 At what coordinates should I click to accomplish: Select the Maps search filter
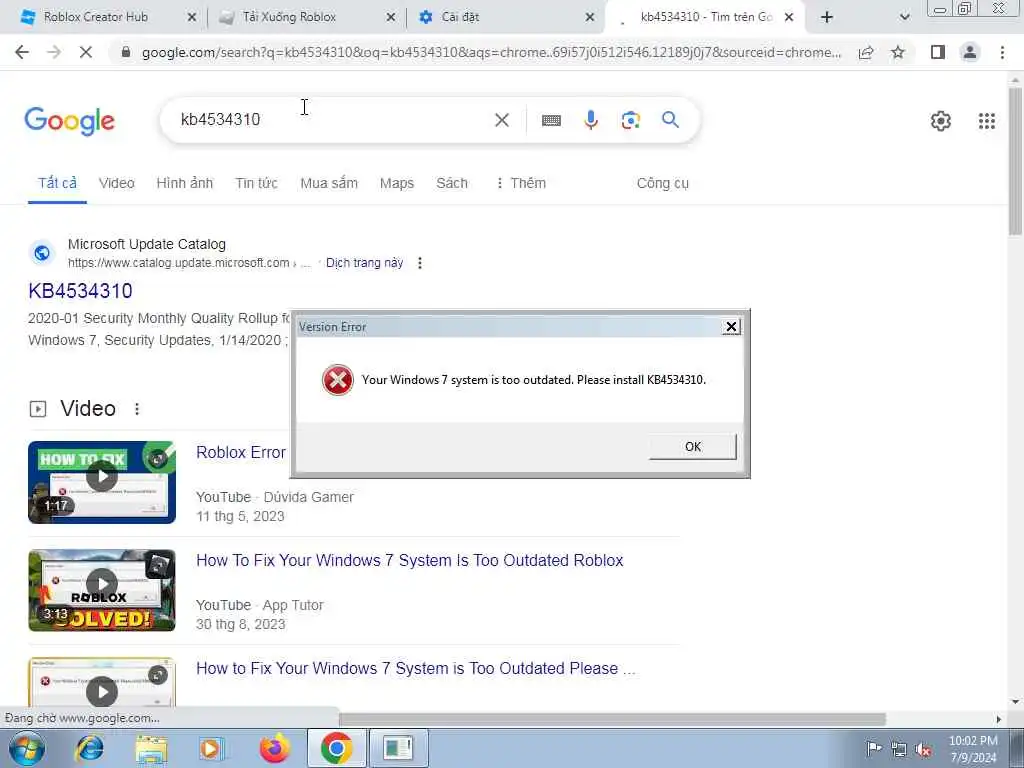(x=396, y=184)
